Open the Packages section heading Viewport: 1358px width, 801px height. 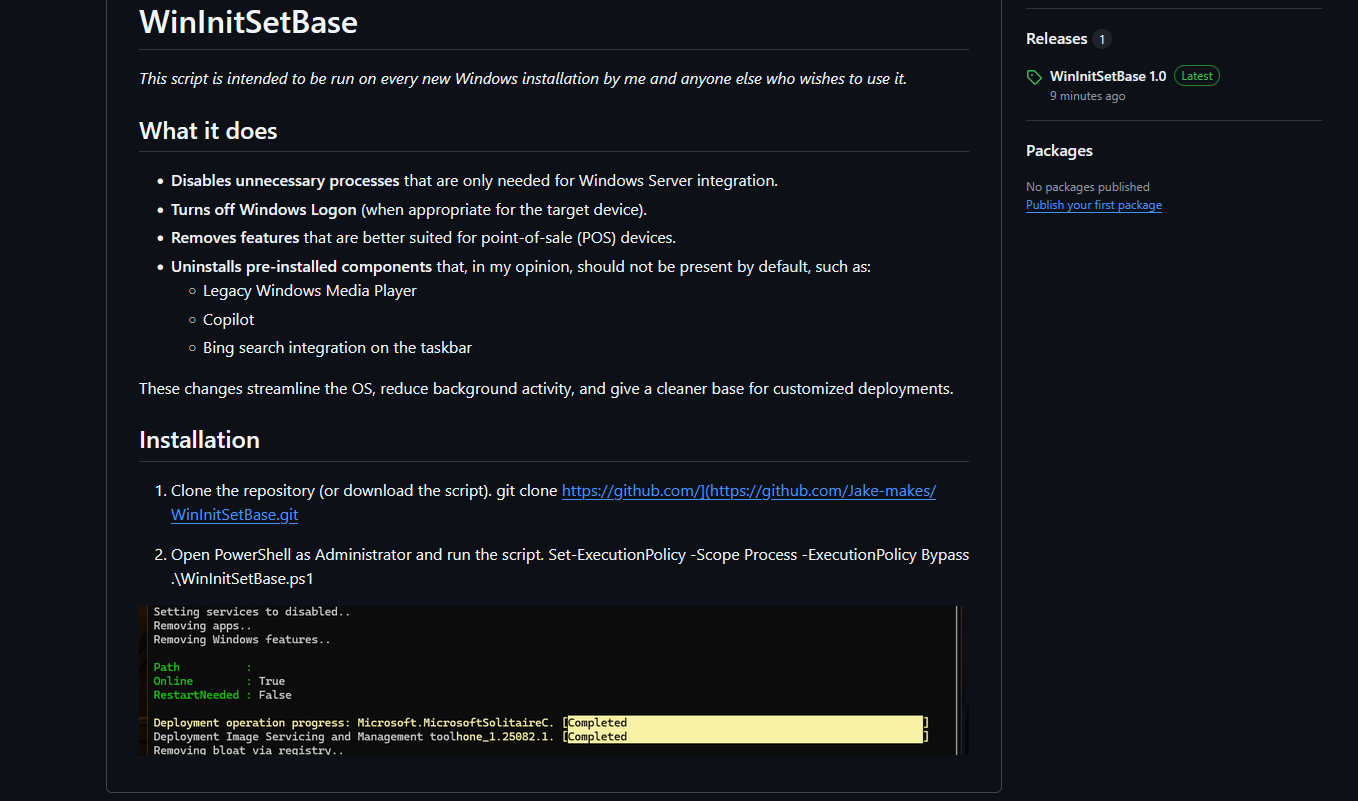(x=1059, y=151)
